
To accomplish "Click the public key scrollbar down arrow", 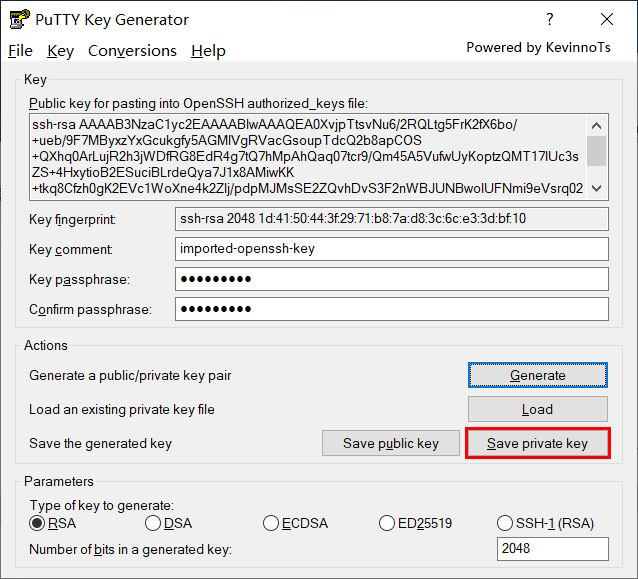I will point(596,188).
